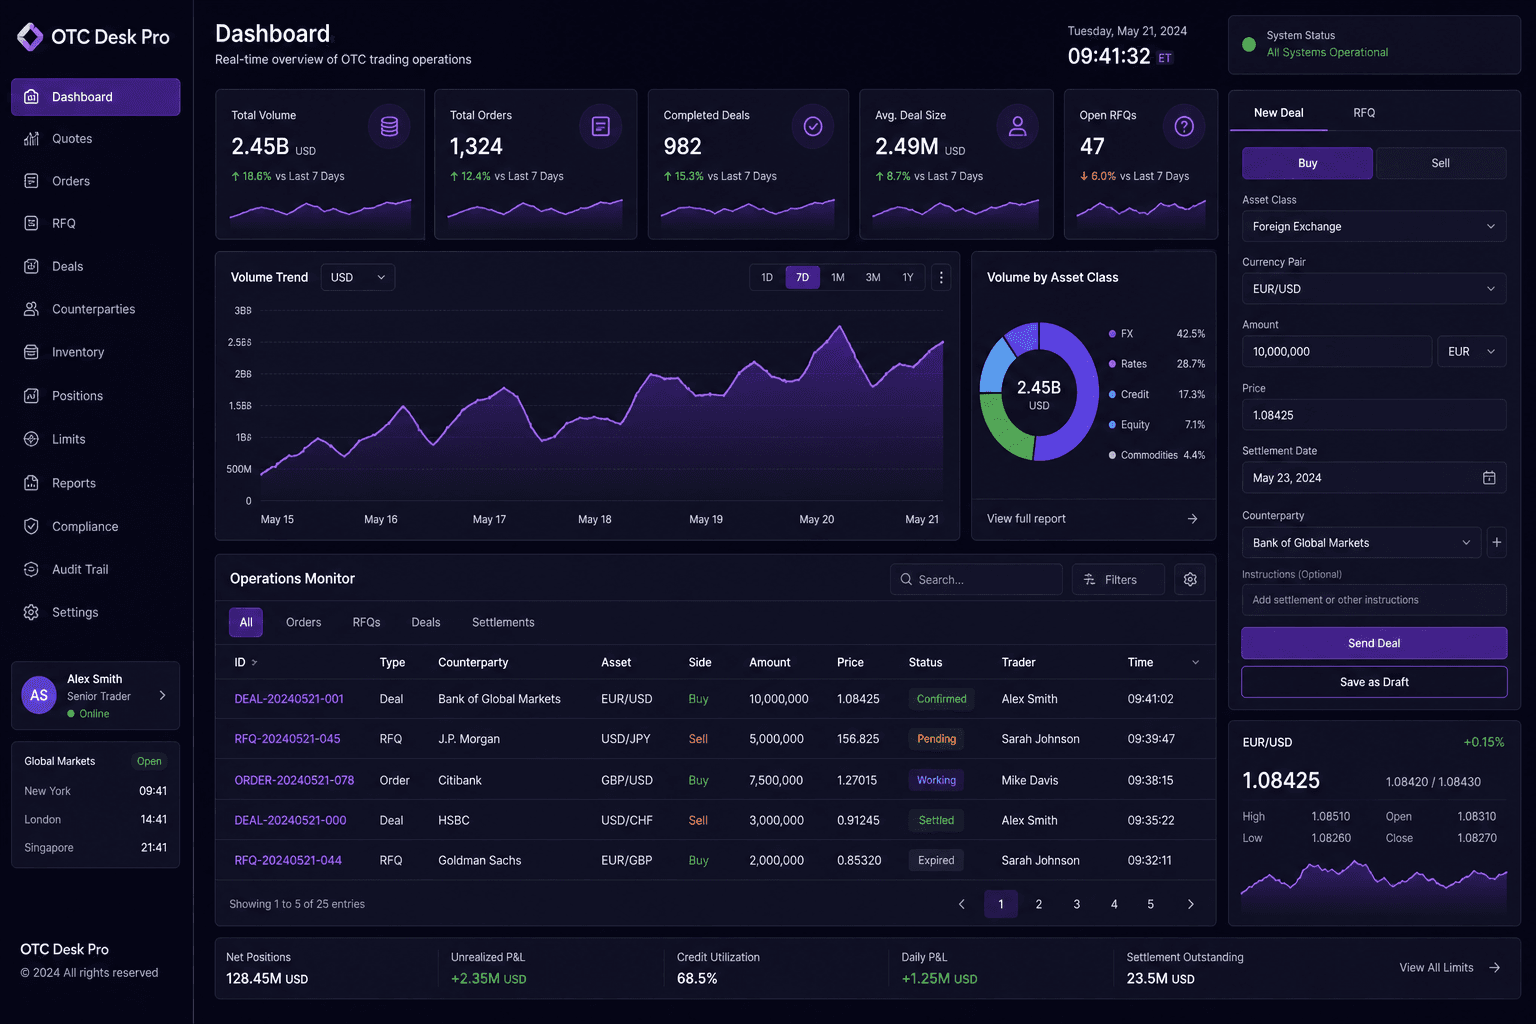Click the Send Deal button
The image size is (1536, 1024).
1374,643
